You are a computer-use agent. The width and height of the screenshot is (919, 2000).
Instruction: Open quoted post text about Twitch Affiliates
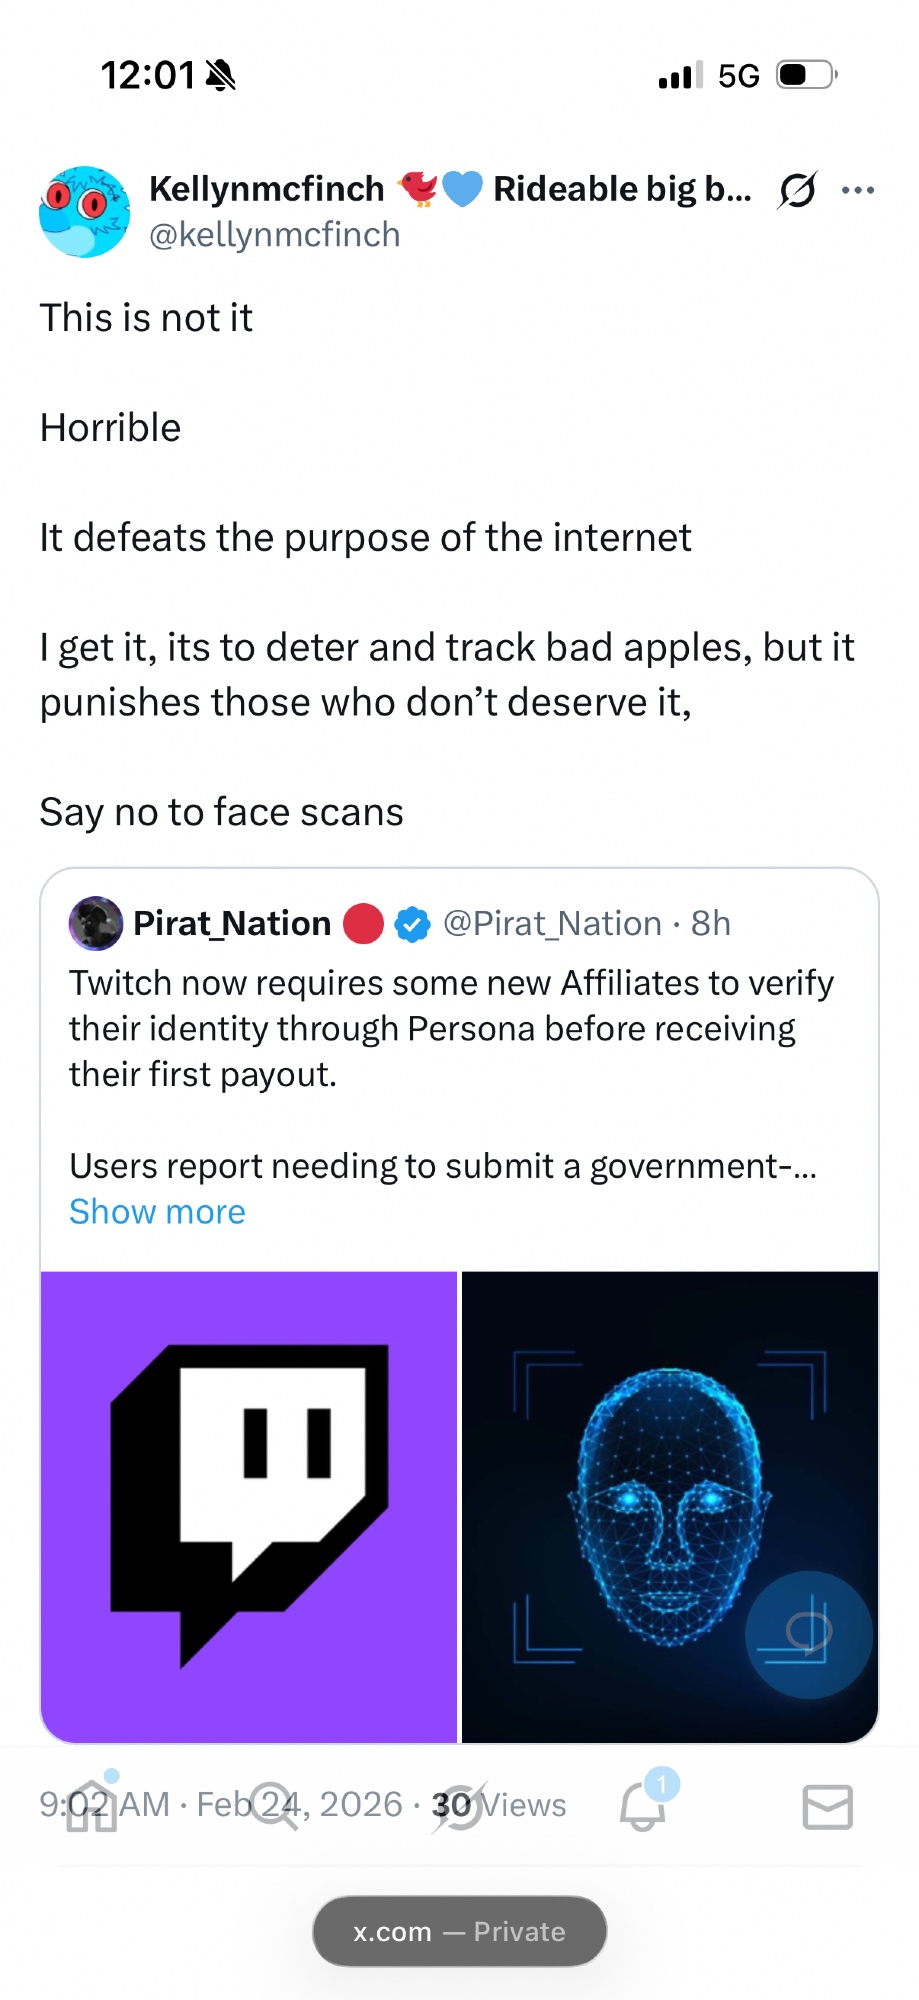pyautogui.click(x=450, y=1028)
